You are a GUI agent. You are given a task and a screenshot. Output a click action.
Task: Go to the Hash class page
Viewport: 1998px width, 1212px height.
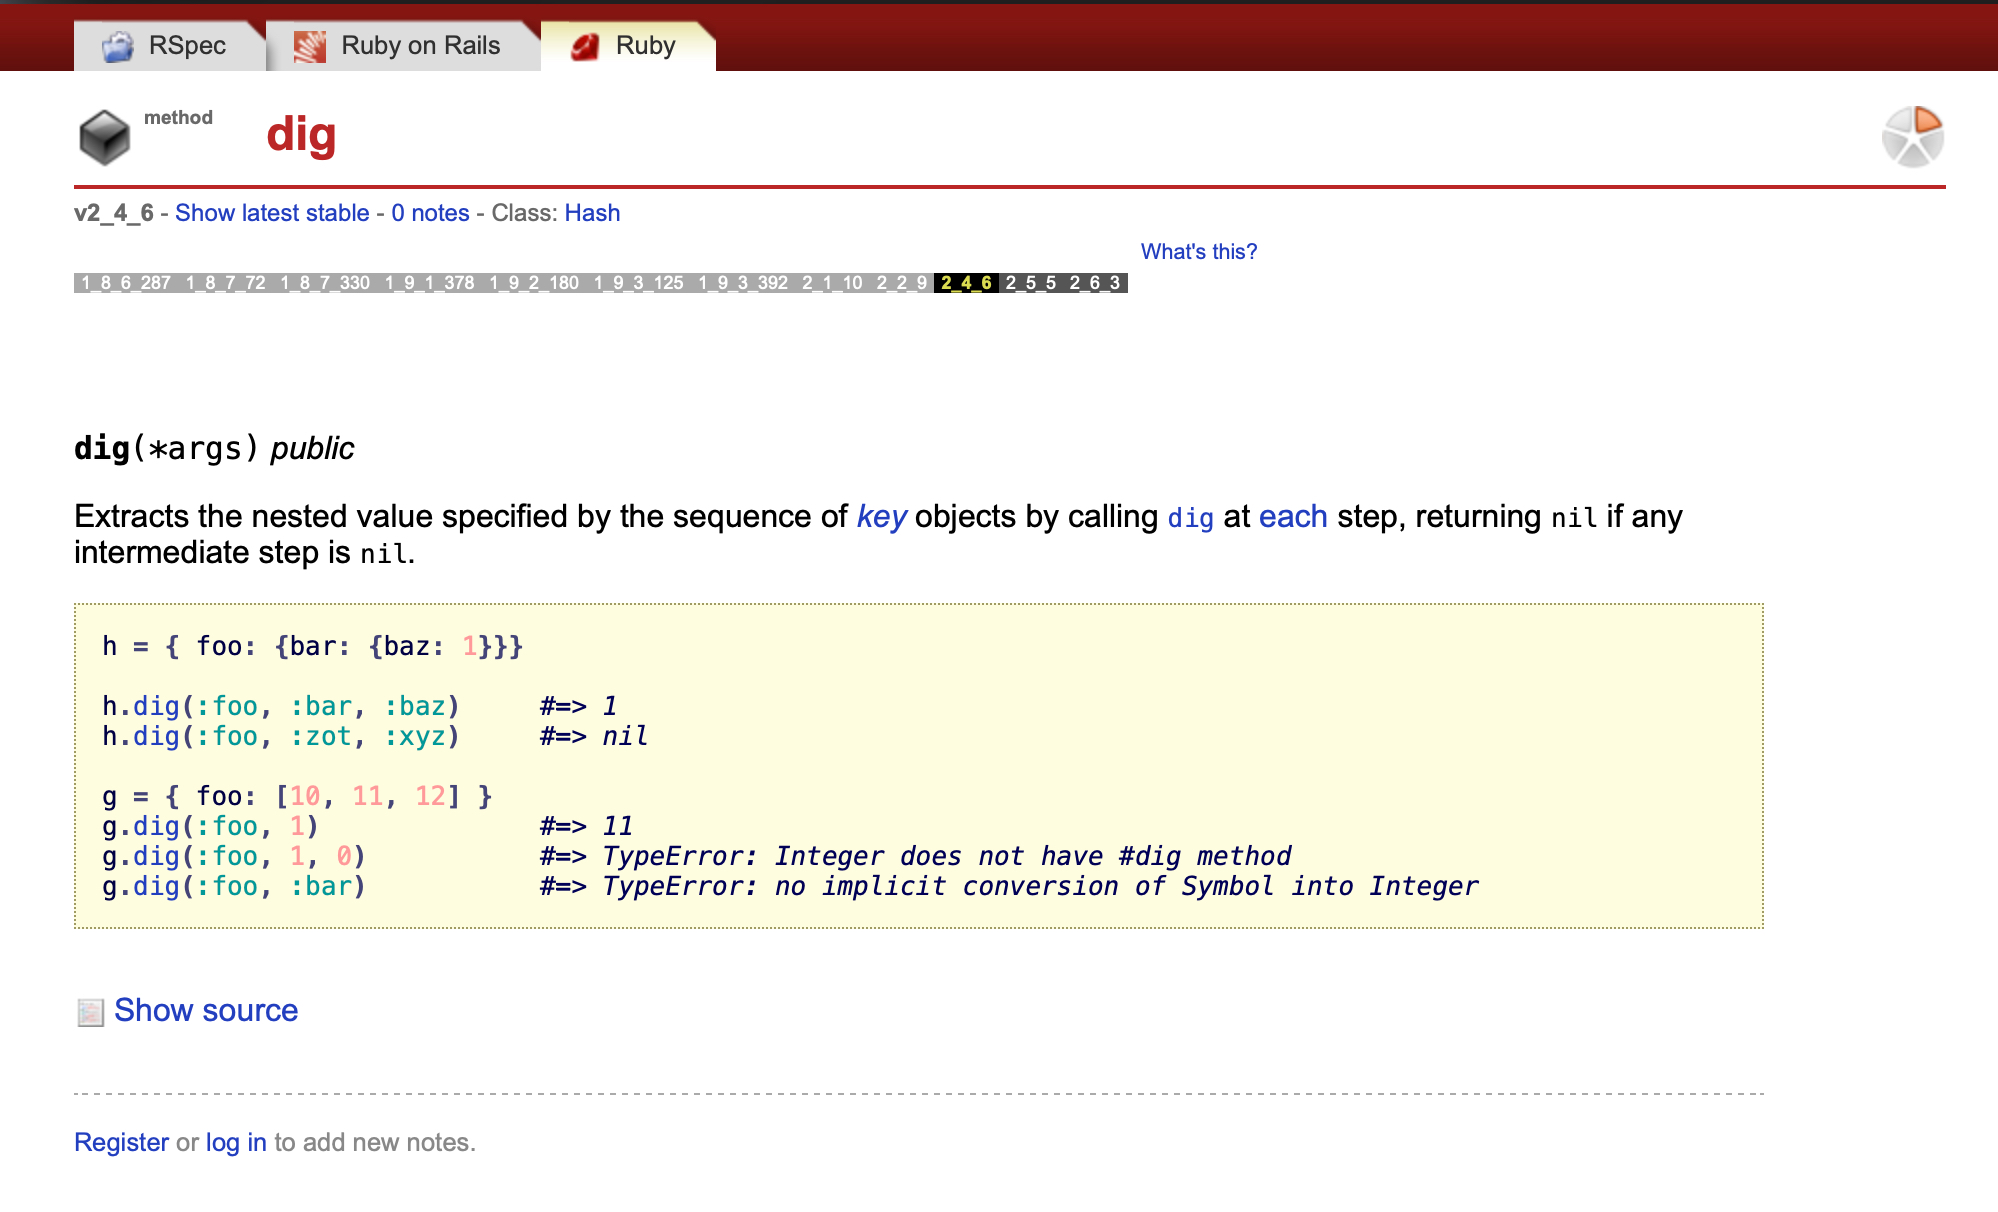(592, 213)
